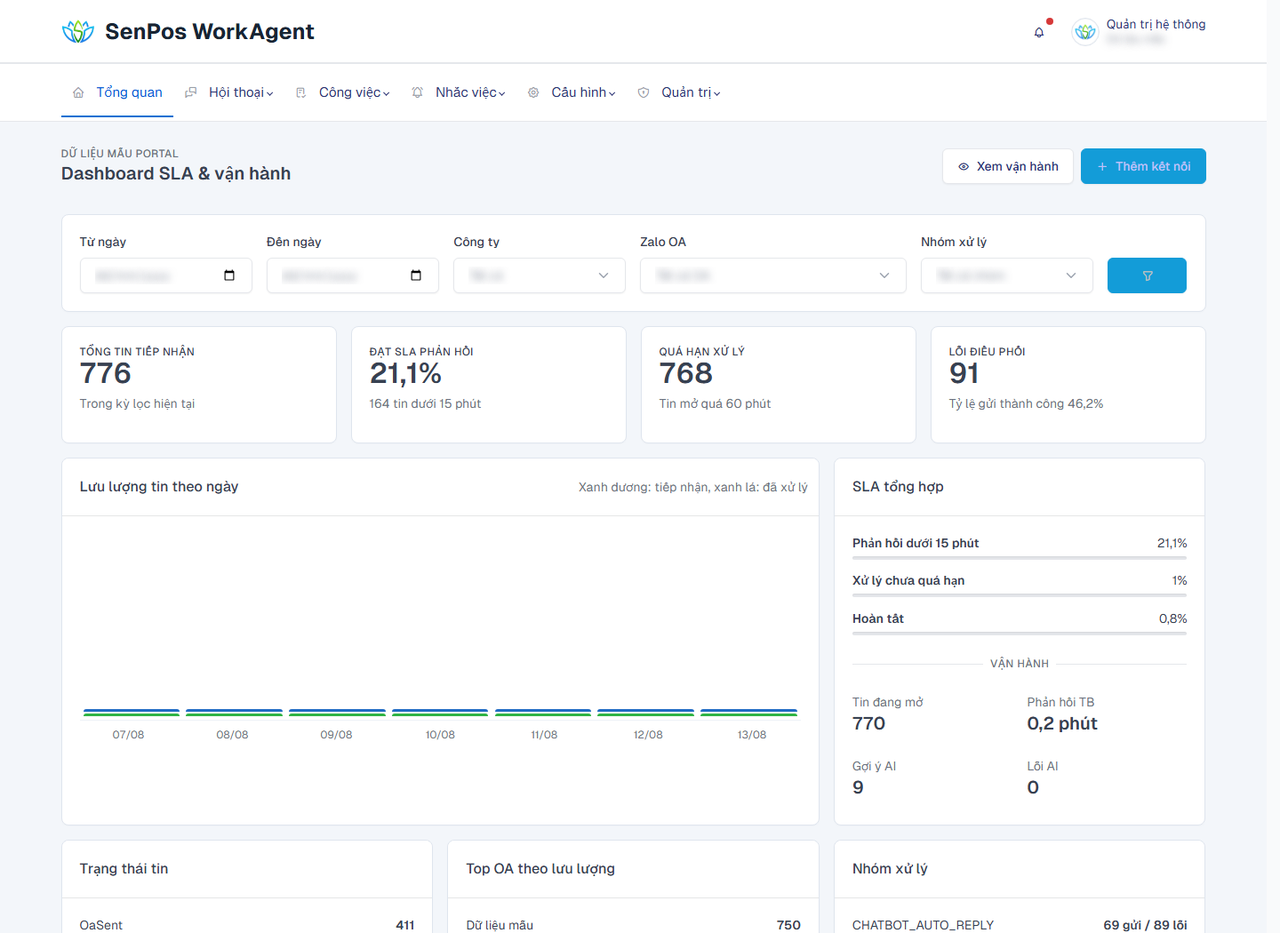The image size is (1280, 933).
Task: Click the SenPos lotus logo
Action: click(x=77, y=32)
